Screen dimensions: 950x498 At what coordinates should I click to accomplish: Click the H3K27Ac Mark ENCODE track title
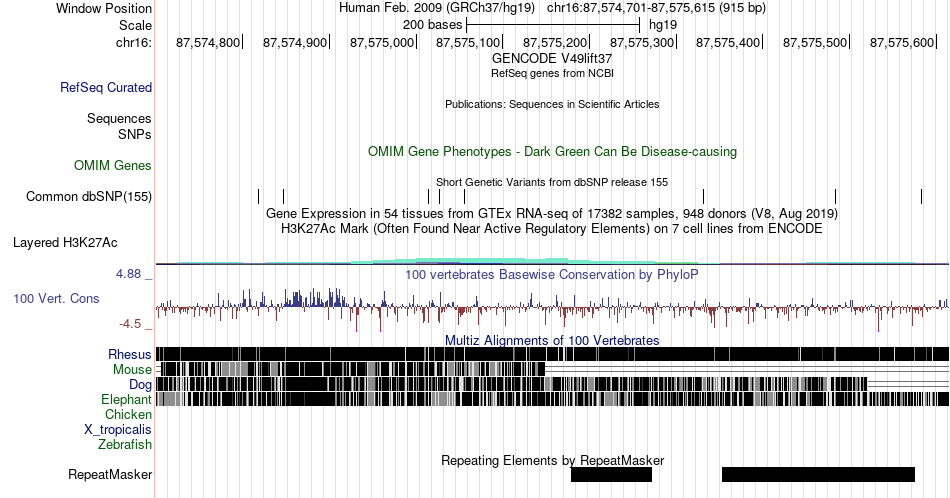(552, 228)
